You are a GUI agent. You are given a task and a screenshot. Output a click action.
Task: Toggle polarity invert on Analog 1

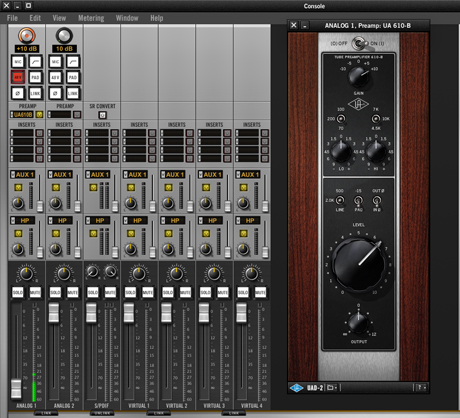(x=18, y=93)
